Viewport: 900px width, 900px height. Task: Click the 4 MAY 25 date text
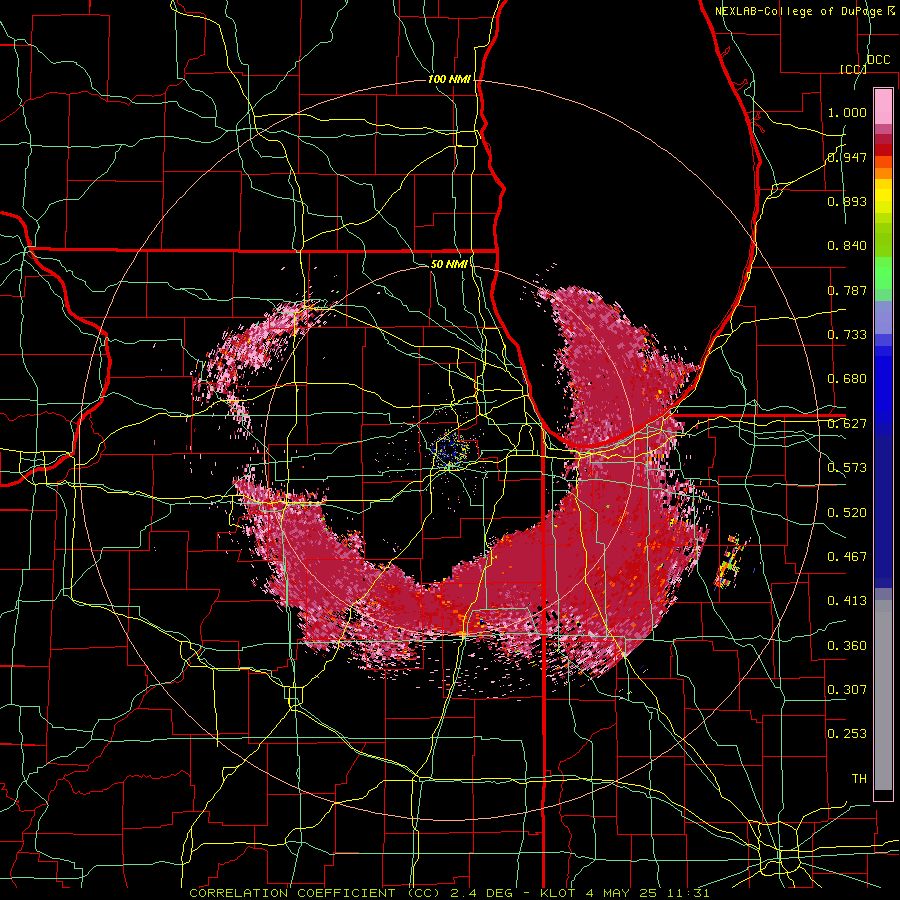[x=623, y=893]
